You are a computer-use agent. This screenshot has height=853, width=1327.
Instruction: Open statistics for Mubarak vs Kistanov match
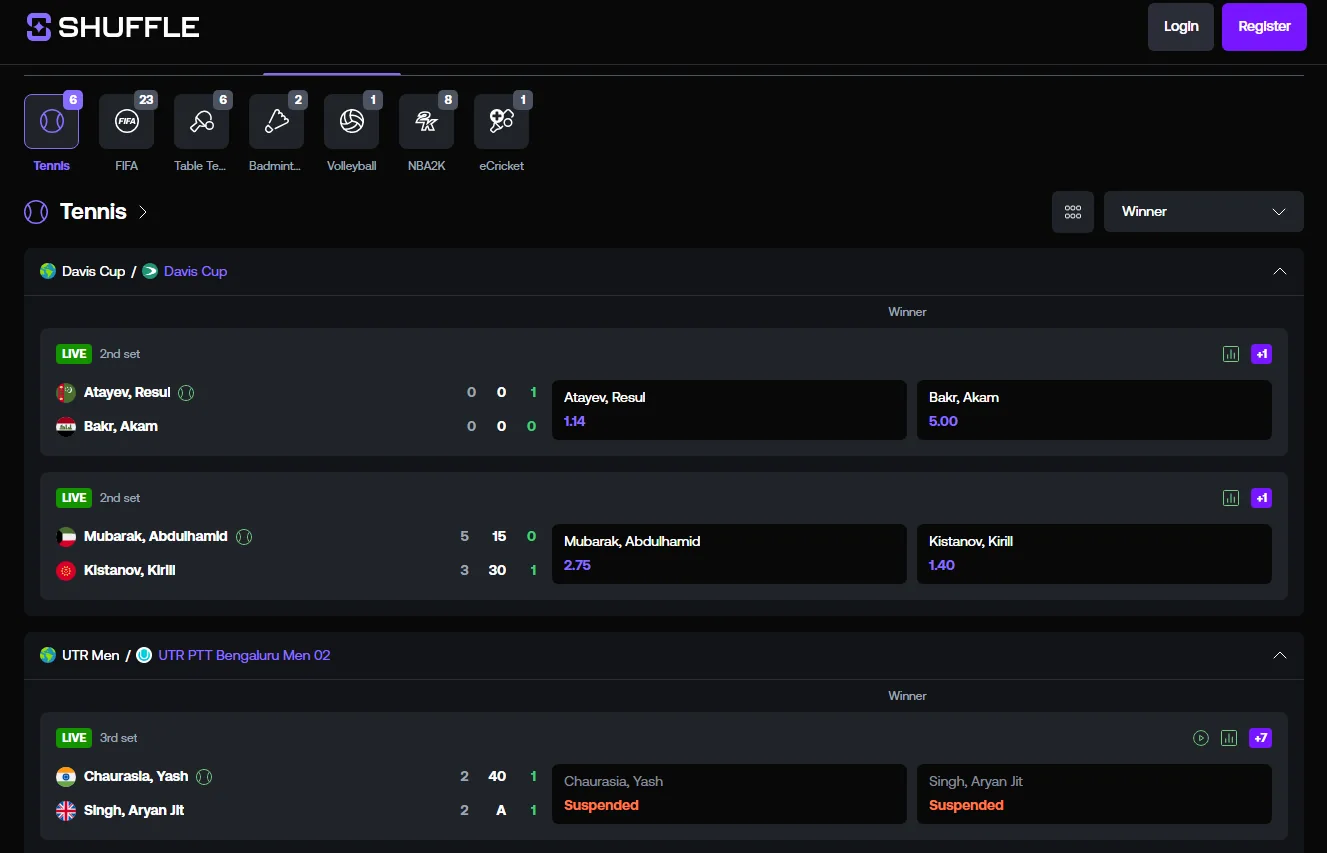(1231, 498)
